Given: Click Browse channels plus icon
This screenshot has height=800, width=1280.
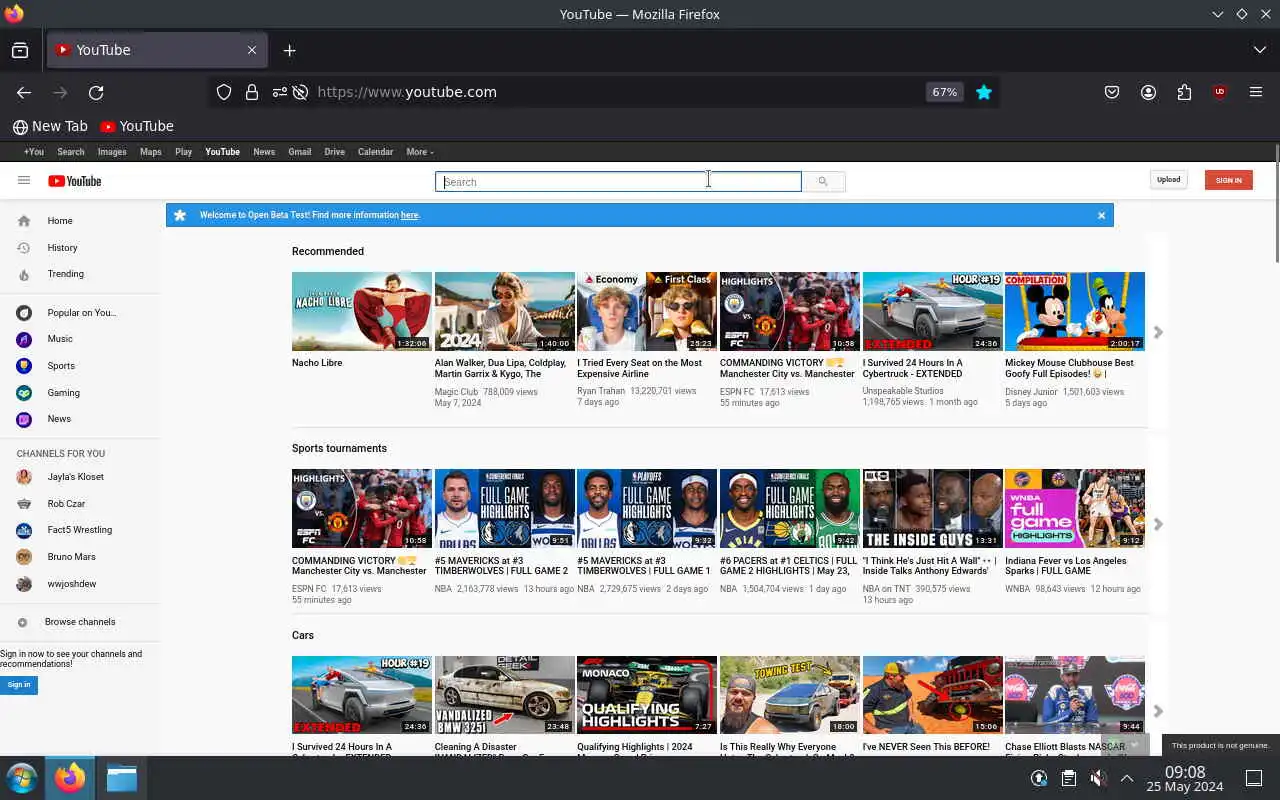Looking at the screenshot, I should (x=23, y=622).
